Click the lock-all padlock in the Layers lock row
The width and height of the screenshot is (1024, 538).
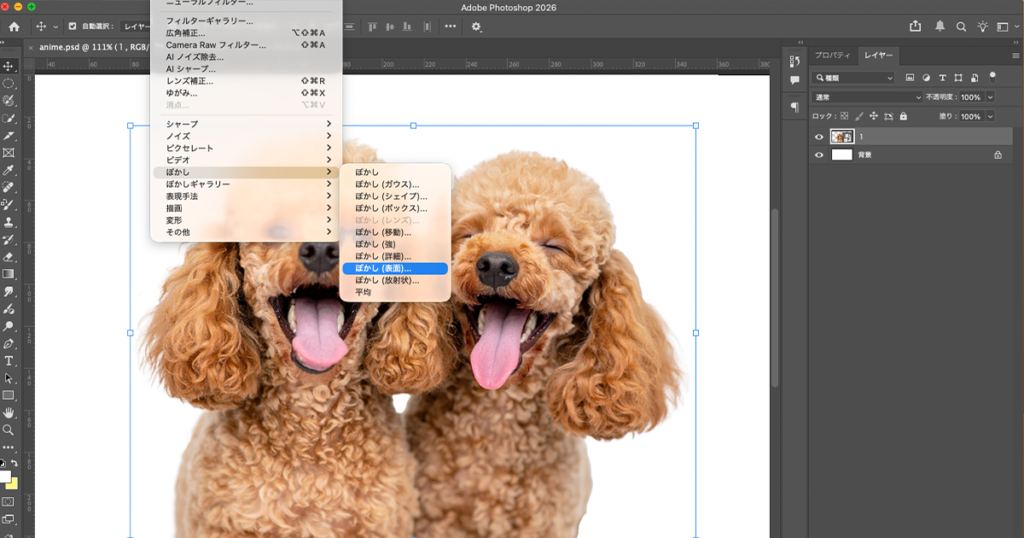pyautogui.click(x=902, y=116)
